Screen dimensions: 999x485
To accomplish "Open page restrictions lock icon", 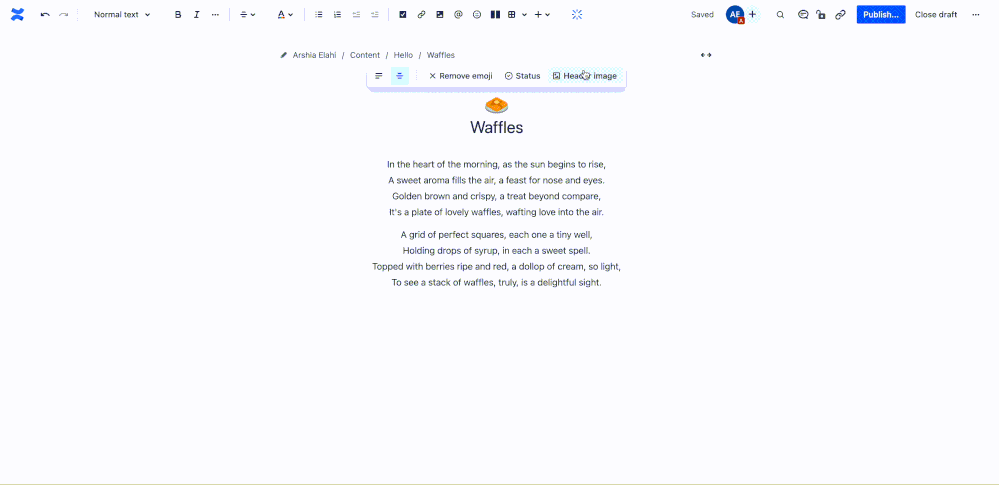I will pyautogui.click(x=821, y=15).
